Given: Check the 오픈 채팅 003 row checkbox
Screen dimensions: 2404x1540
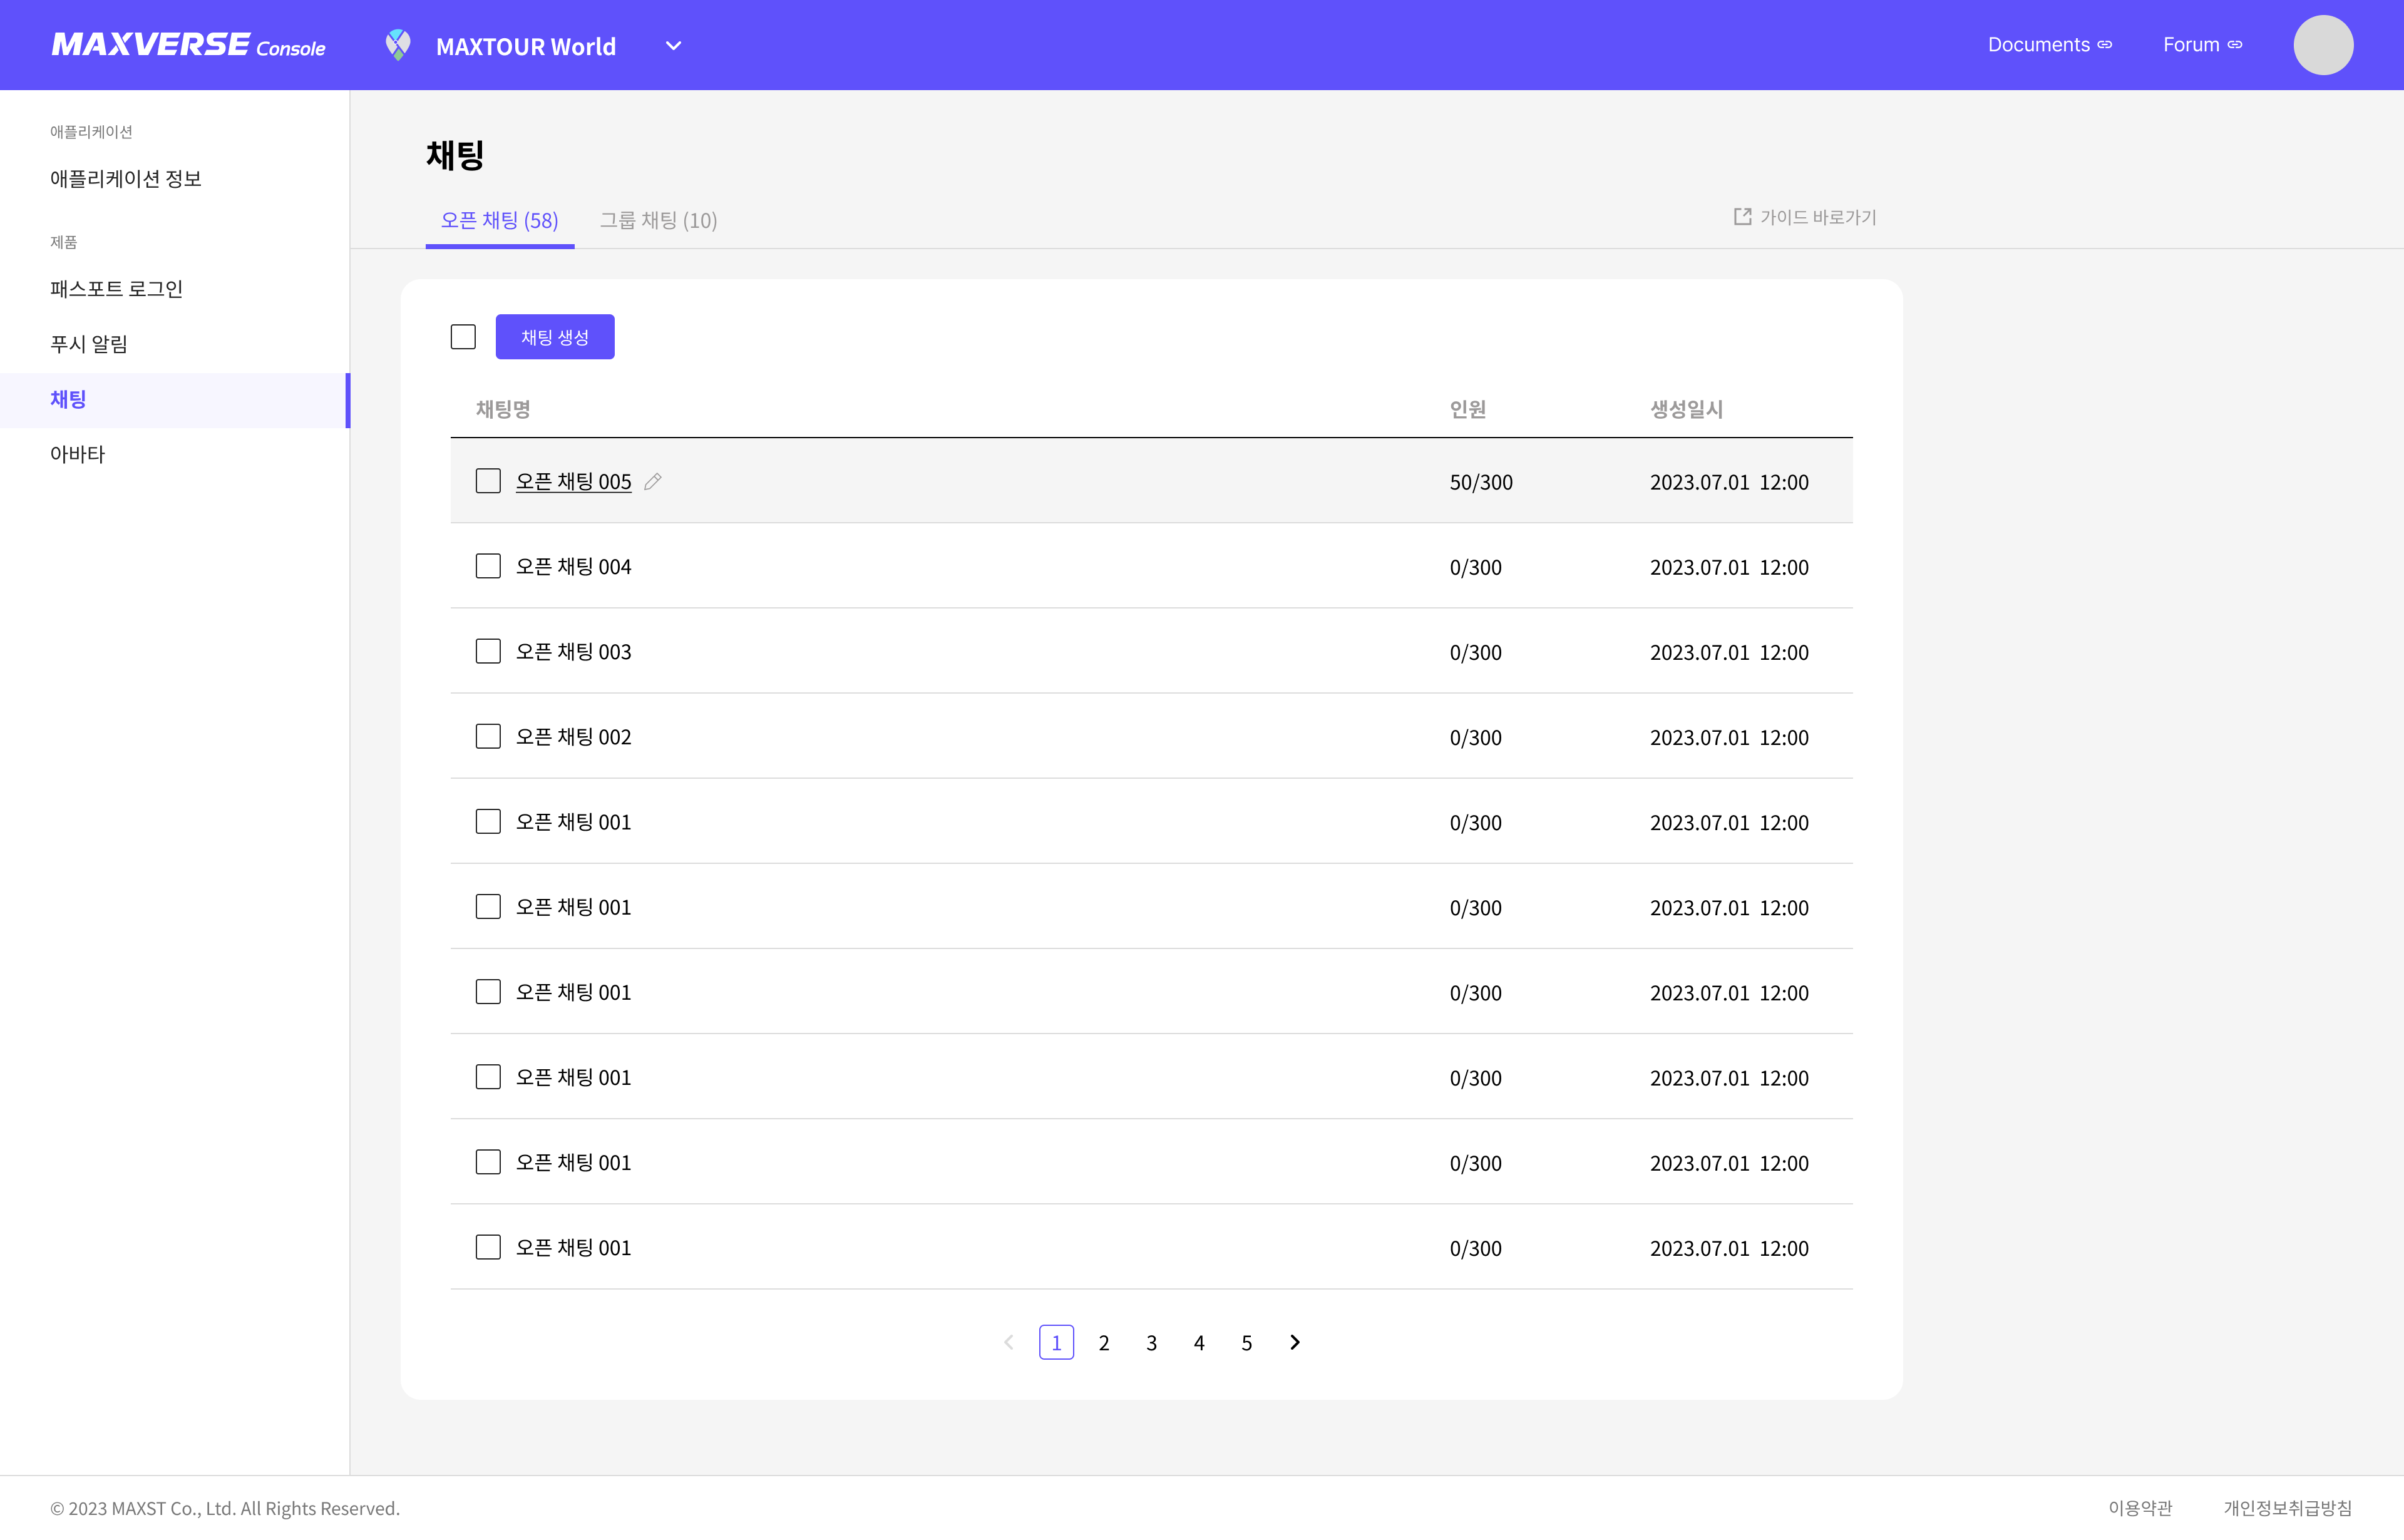Looking at the screenshot, I should coord(488,651).
